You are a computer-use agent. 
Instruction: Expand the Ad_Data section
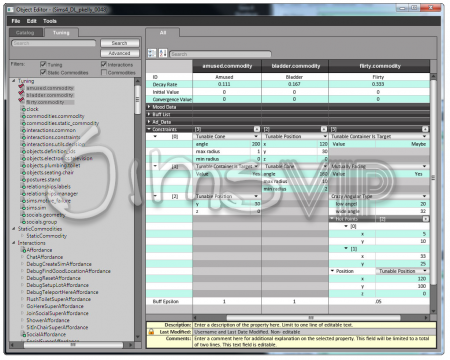click(149, 122)
